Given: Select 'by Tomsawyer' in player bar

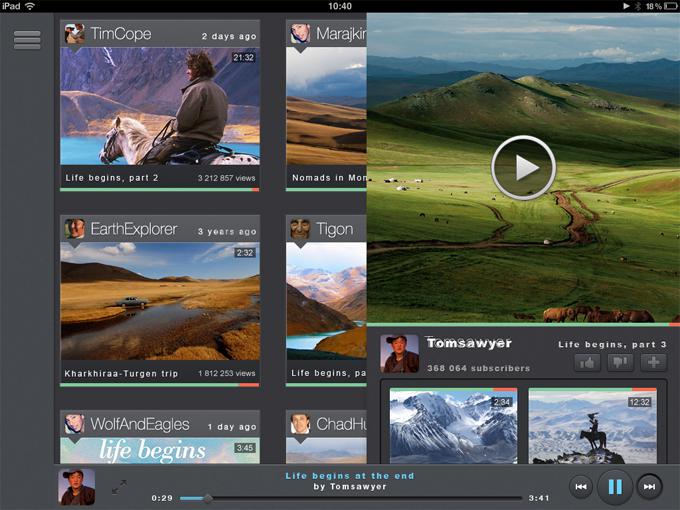Looking at the screenshot, I should [x=350, y=487].
